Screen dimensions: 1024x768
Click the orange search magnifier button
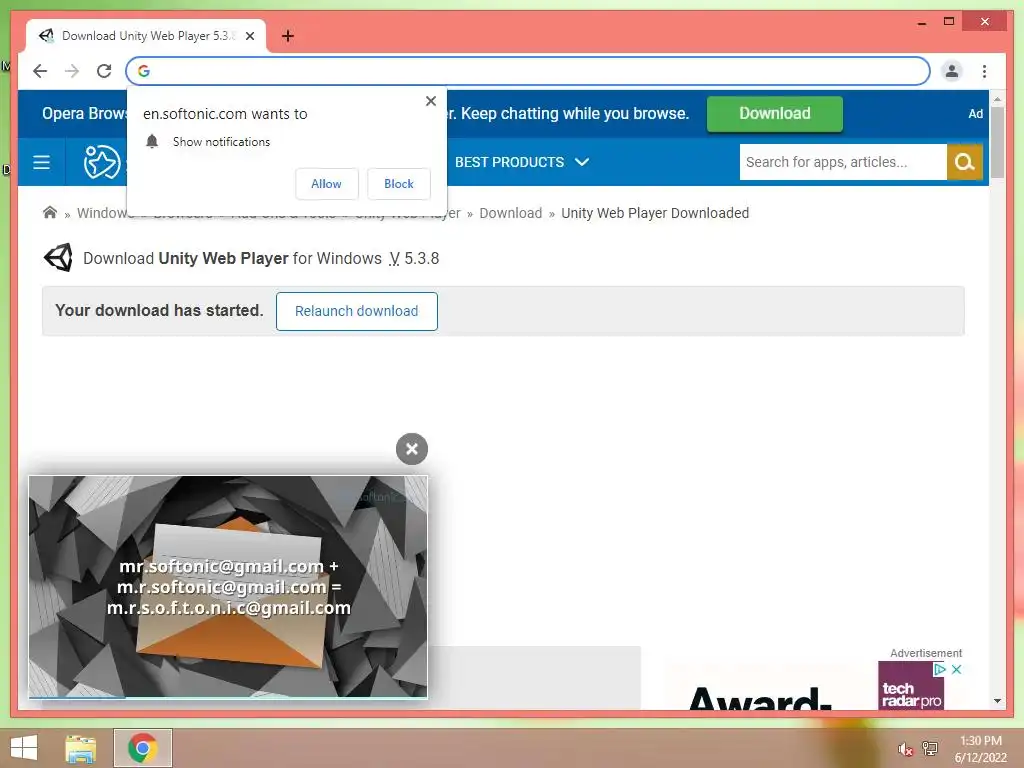pyautogui.click(x=965, y=162)
